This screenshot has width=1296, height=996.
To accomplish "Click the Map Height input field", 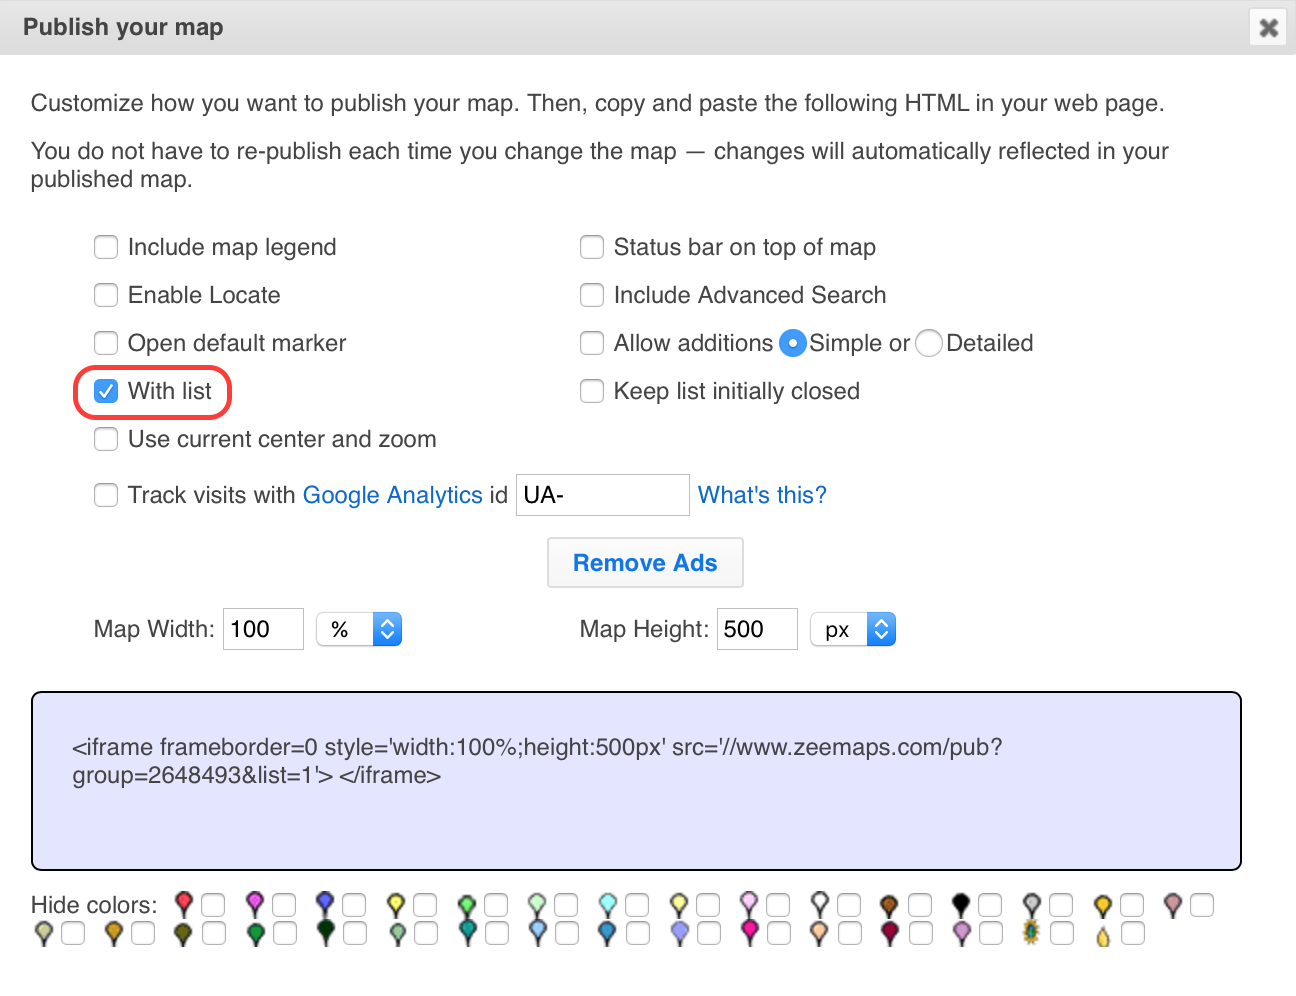I will 756,629.
